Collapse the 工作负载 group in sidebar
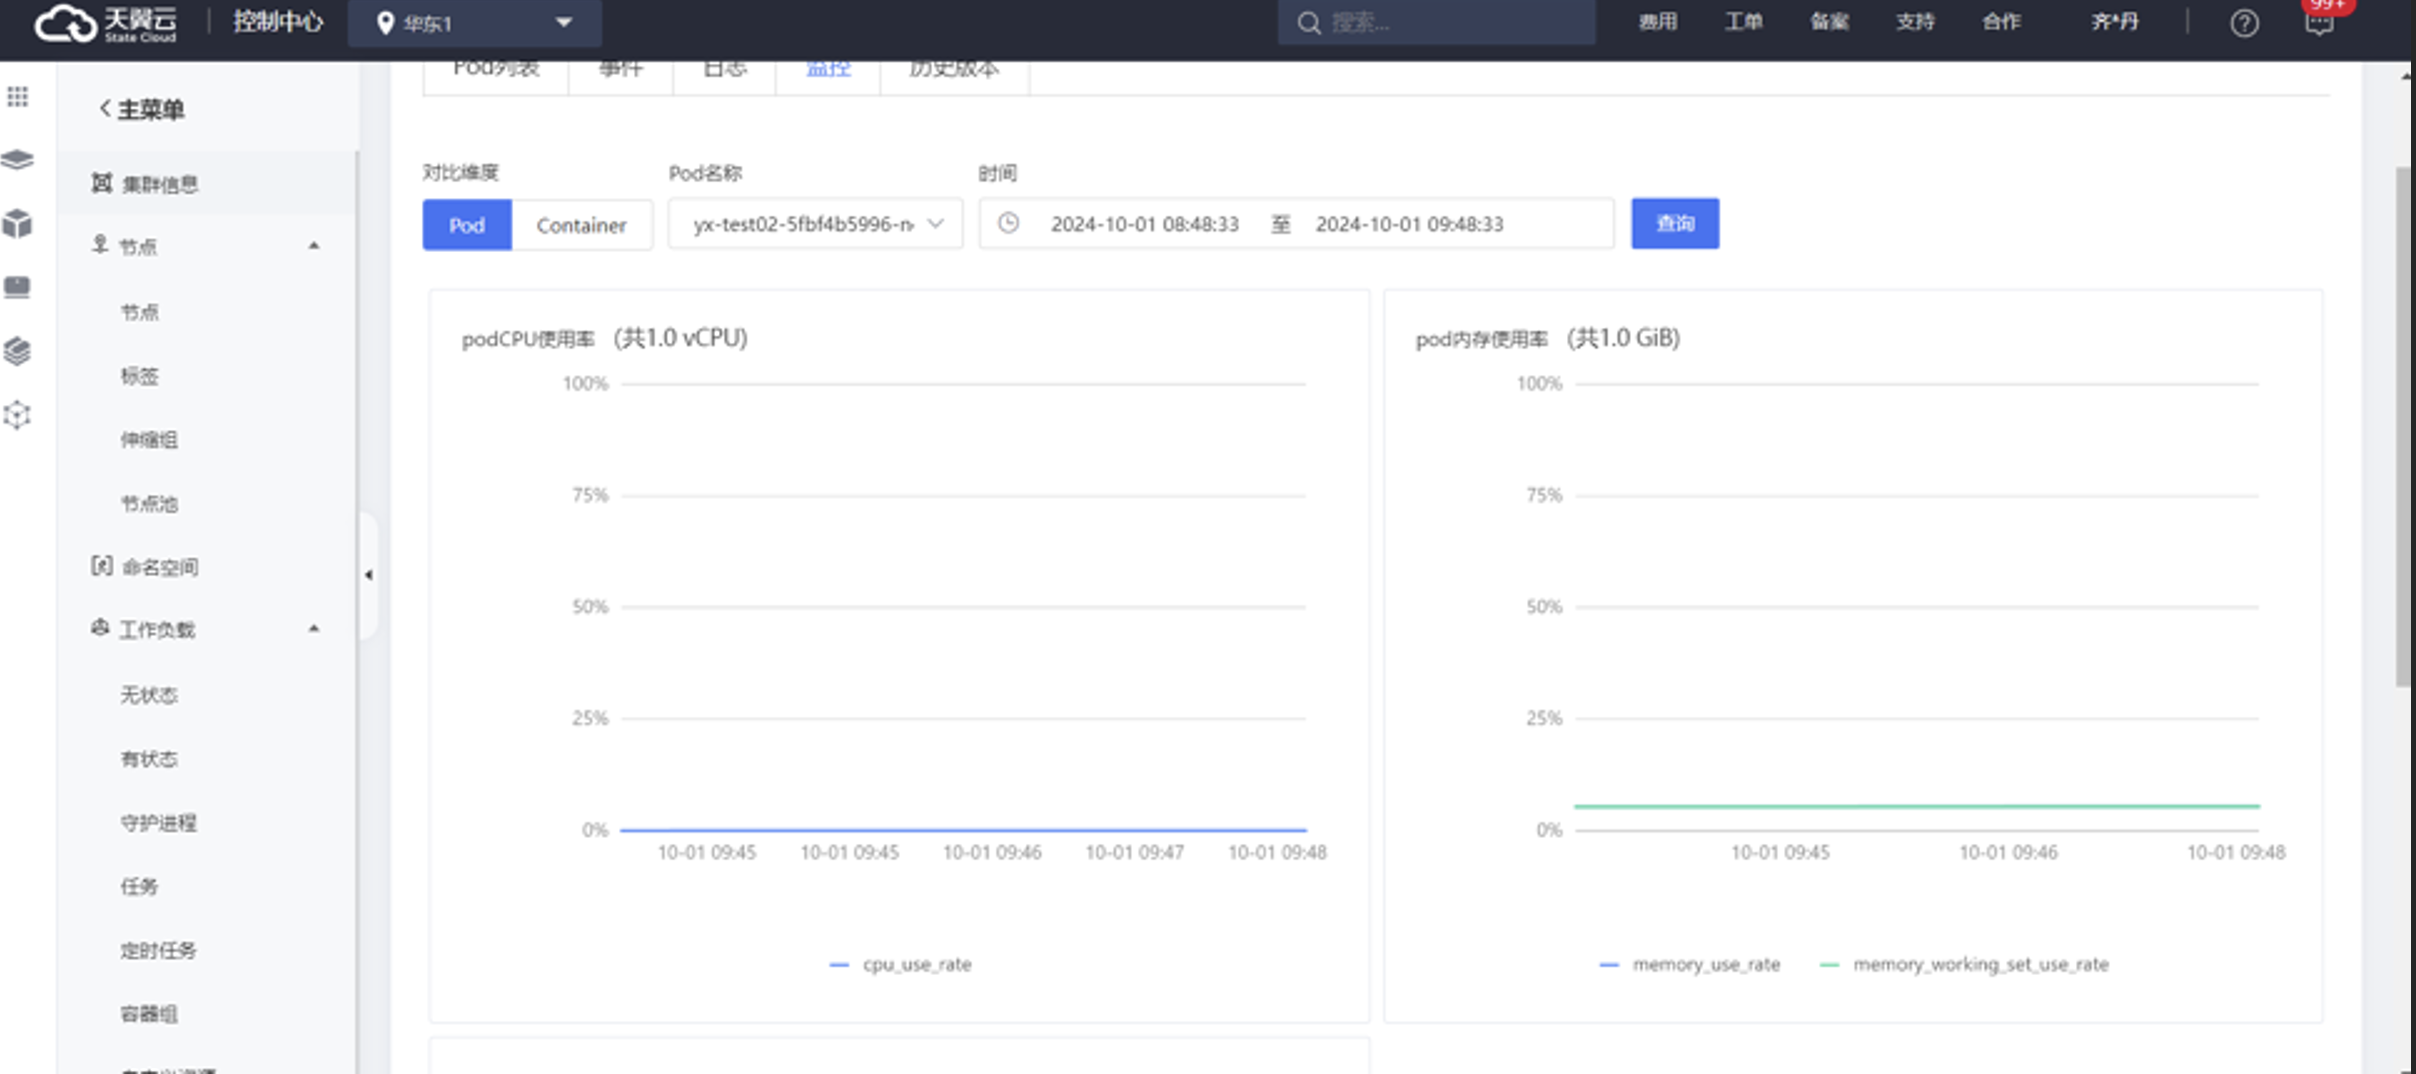 [x=314, y=629]
